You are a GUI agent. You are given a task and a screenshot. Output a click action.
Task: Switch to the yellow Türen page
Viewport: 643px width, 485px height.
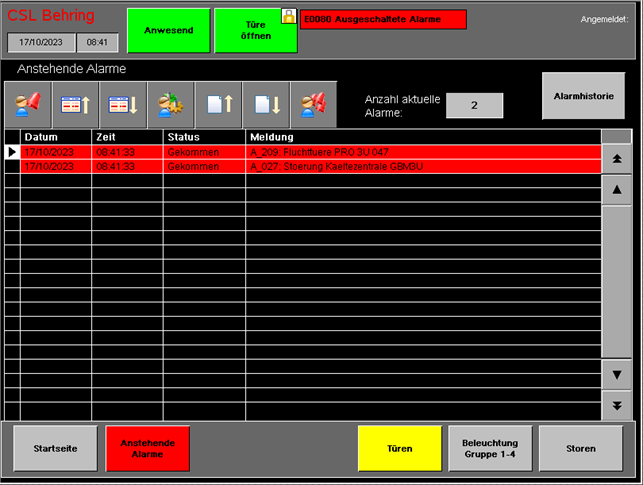click(x=399, y=448)
